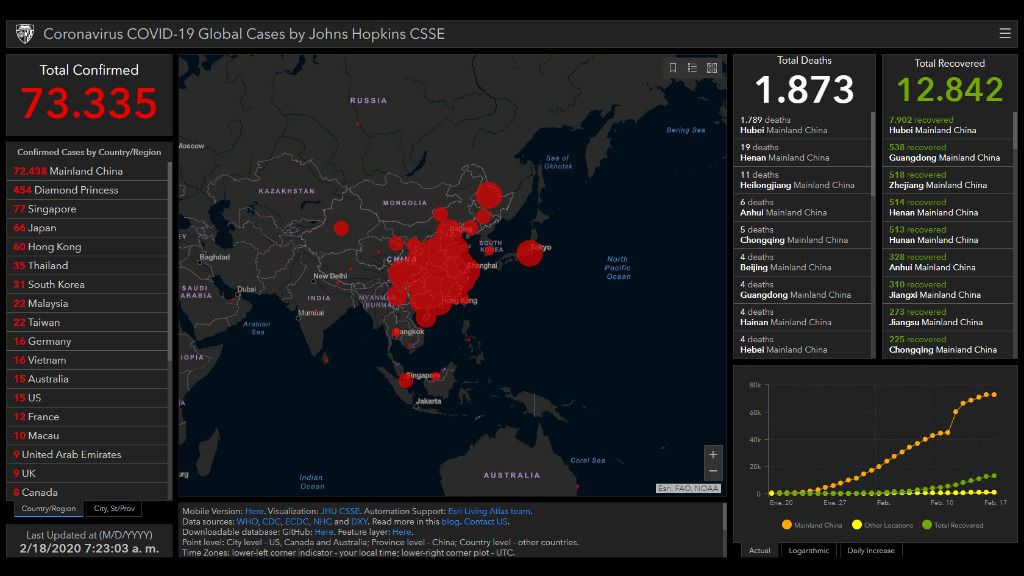1024x576 pixels.
Task: Switch to City, St/Prov tab
Action: pyautogui.click(x=114, y=508)
